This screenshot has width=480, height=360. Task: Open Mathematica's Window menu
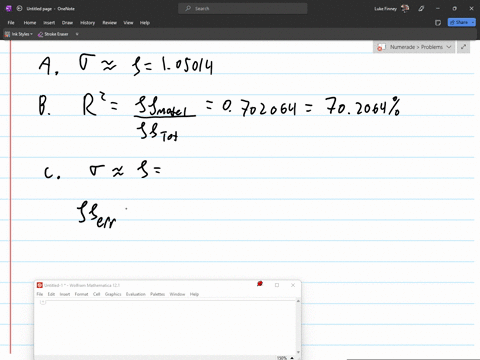[x=177, y=294]
